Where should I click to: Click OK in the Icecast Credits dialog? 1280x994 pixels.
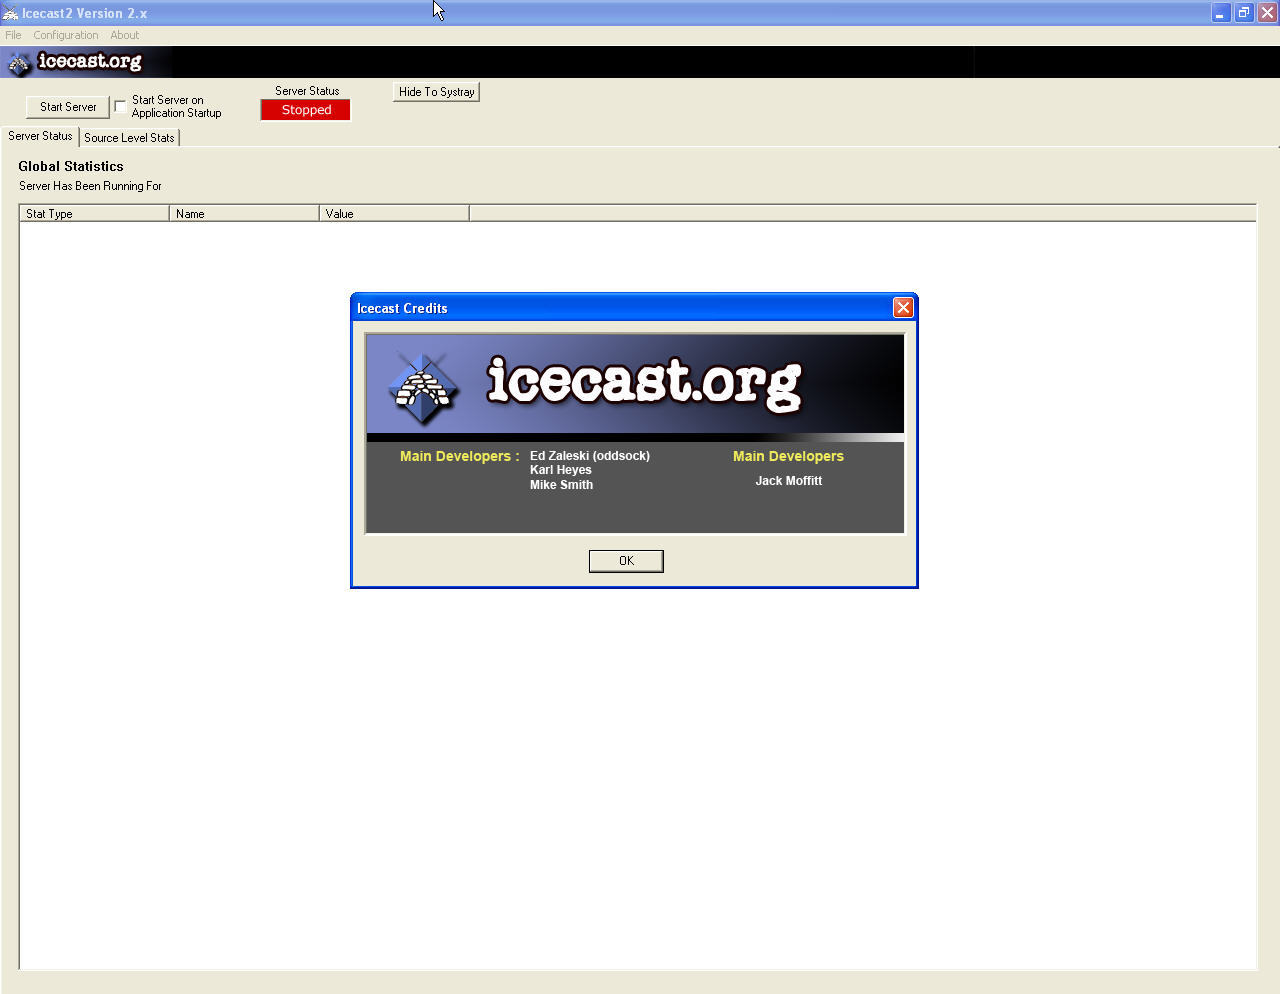(626, 561)
